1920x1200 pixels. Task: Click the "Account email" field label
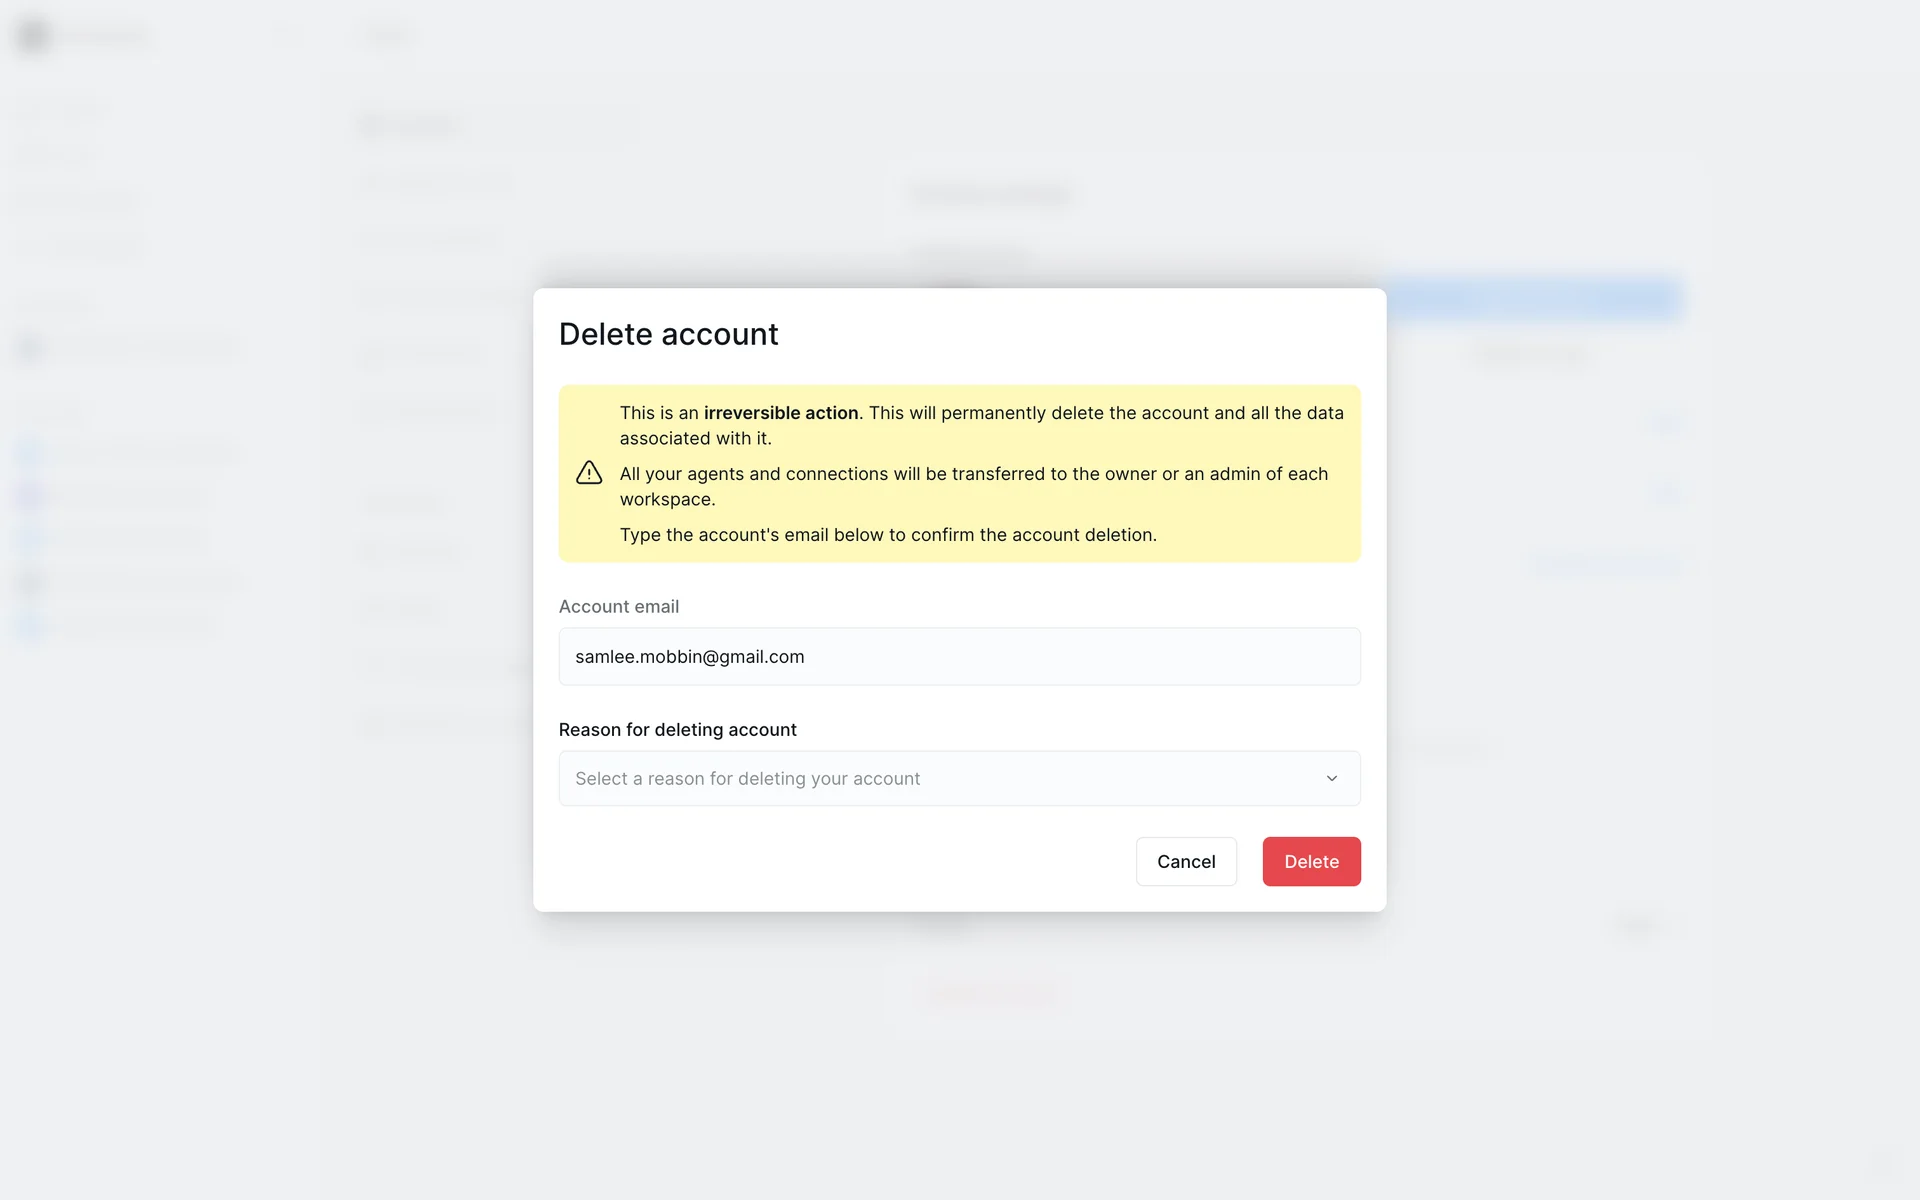click(619, 607)
